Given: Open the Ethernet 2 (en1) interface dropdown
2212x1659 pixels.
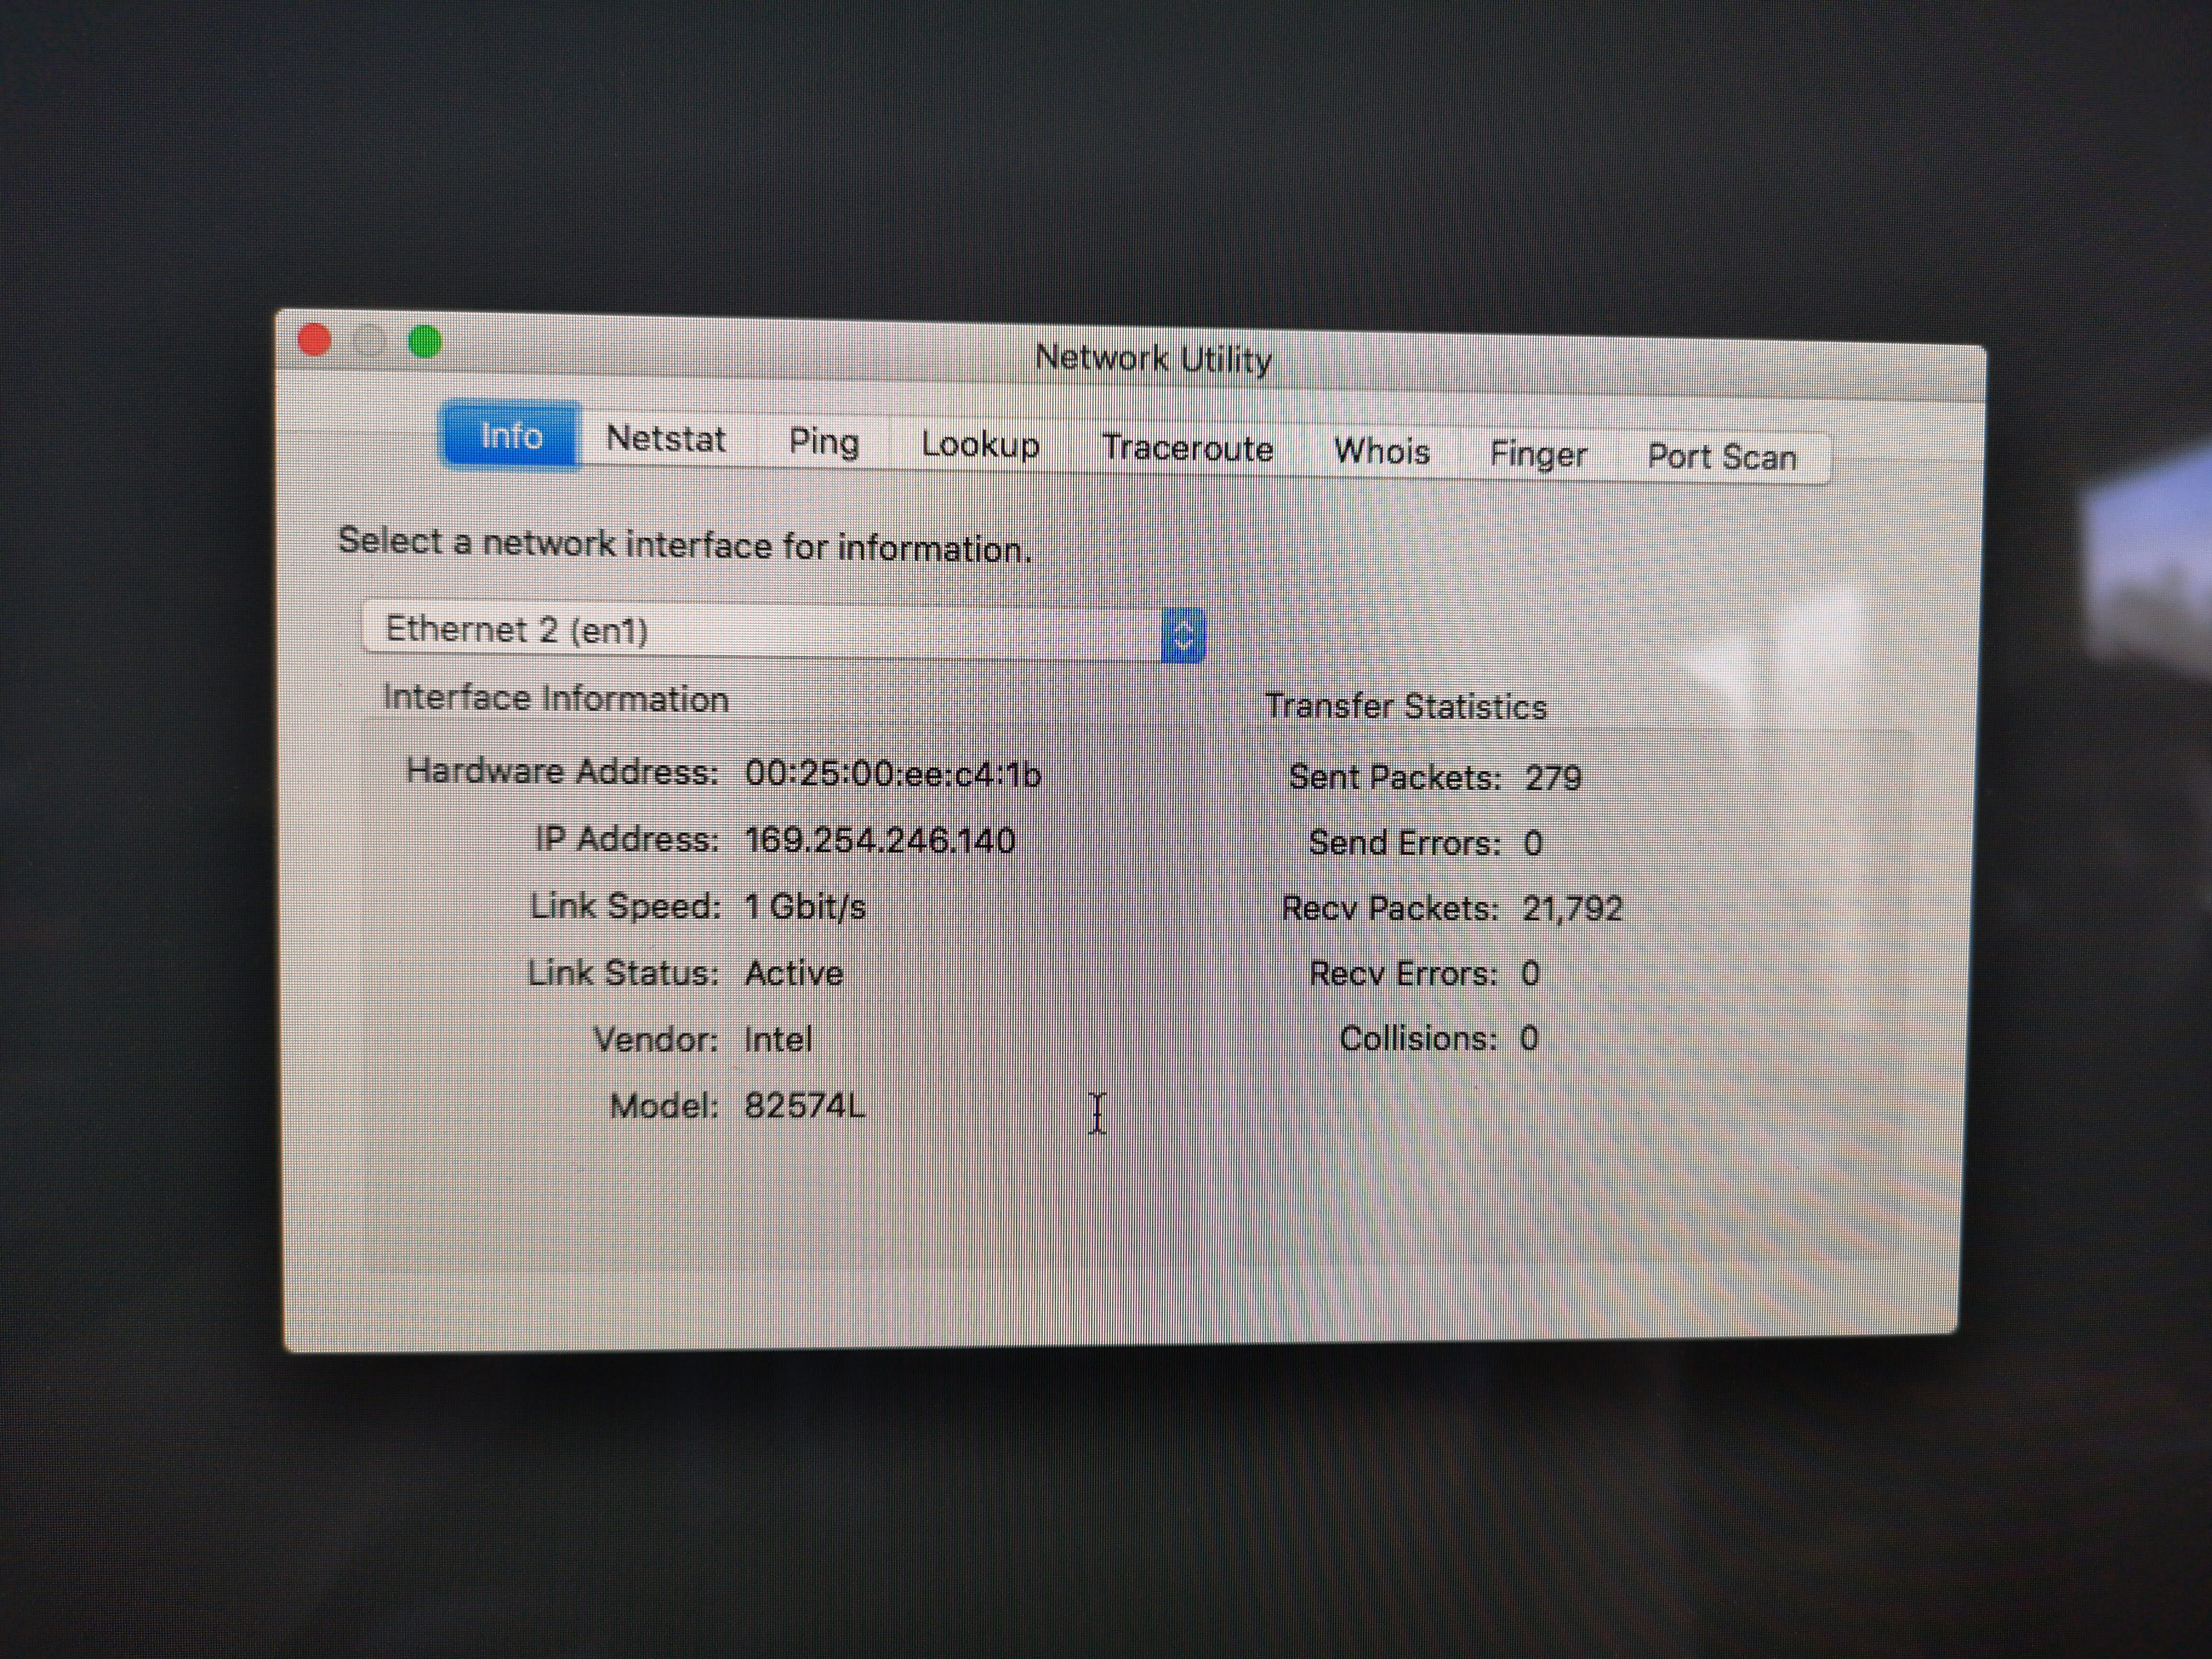Looking at the screenshot, I should pyautogui.click(x=784, y=632).
